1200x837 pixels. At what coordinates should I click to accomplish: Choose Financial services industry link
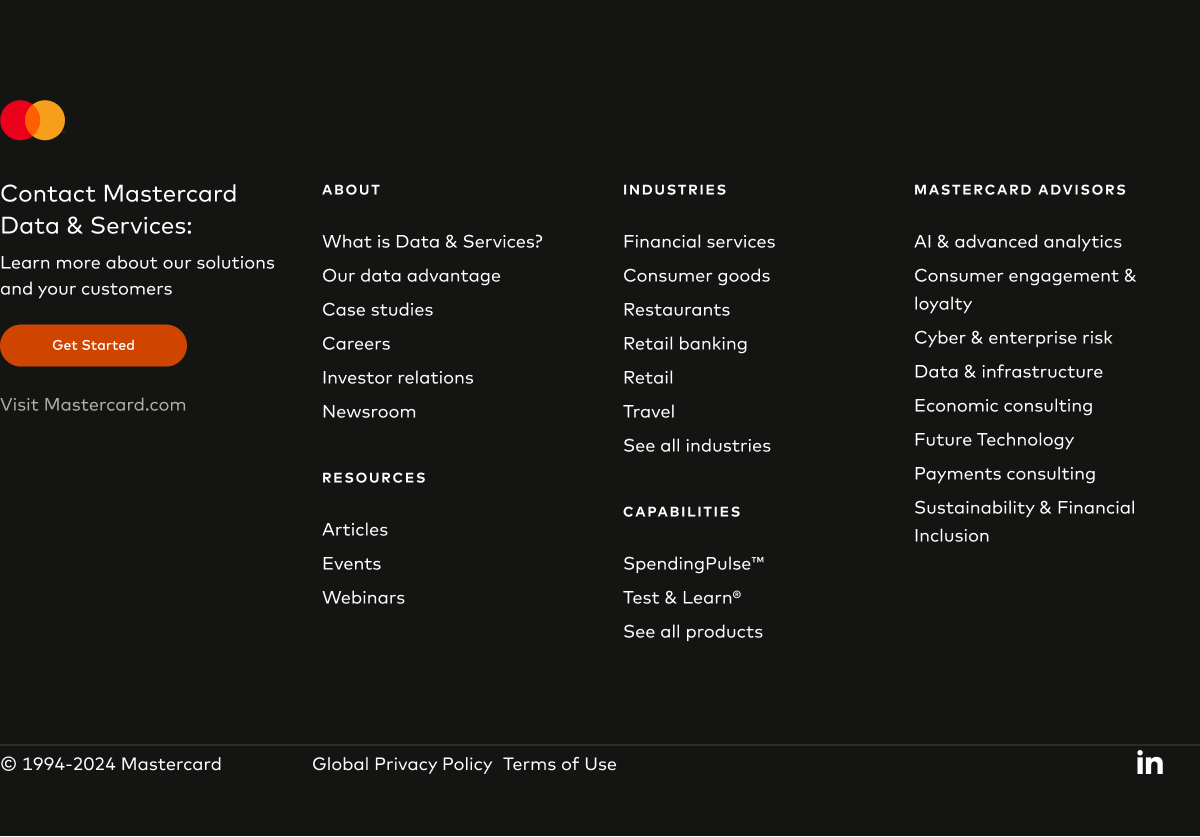tap(699, 242)
